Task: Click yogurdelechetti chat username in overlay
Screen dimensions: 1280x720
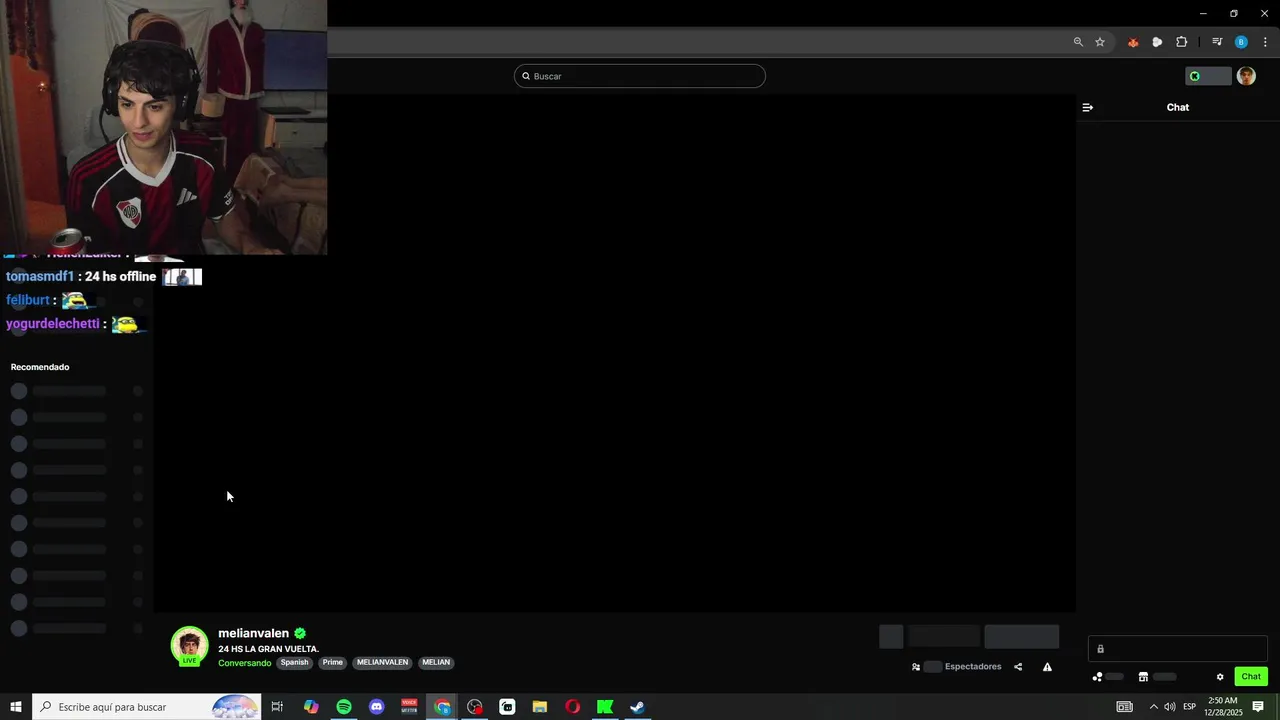Action: [53, 324]
